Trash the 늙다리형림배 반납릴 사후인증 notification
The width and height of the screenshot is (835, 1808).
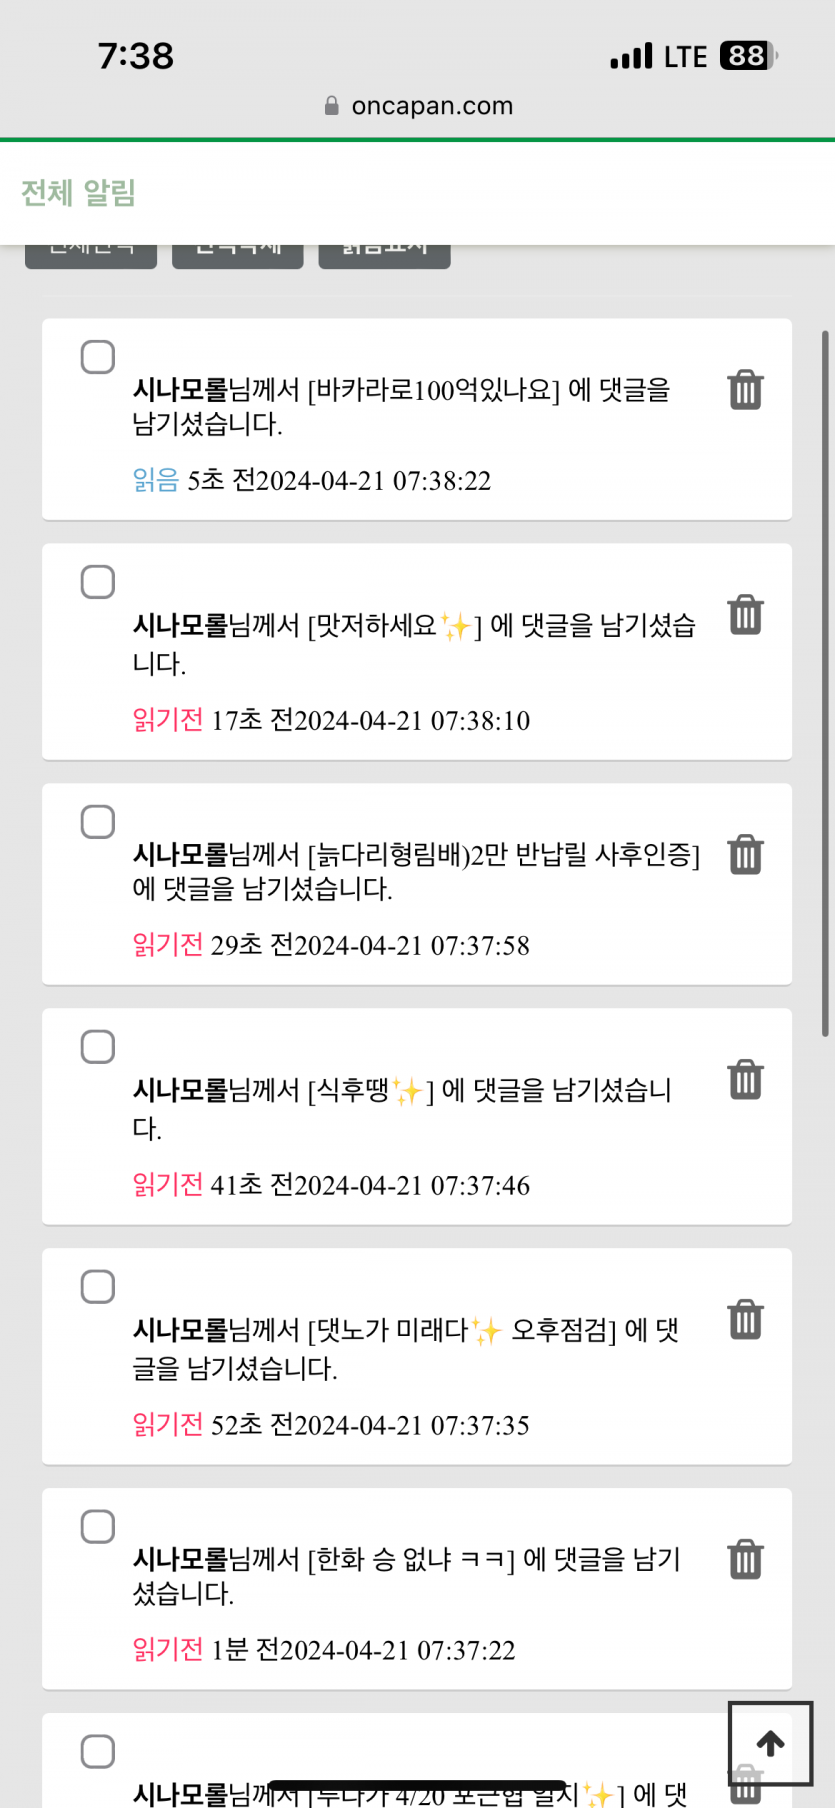pyautogui.click(x=745, y=855)
